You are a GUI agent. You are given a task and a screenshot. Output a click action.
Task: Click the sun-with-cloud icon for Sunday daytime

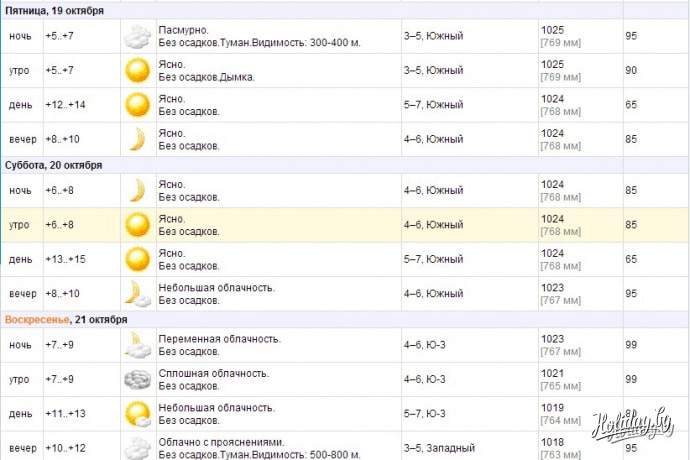tap(135, 413)
